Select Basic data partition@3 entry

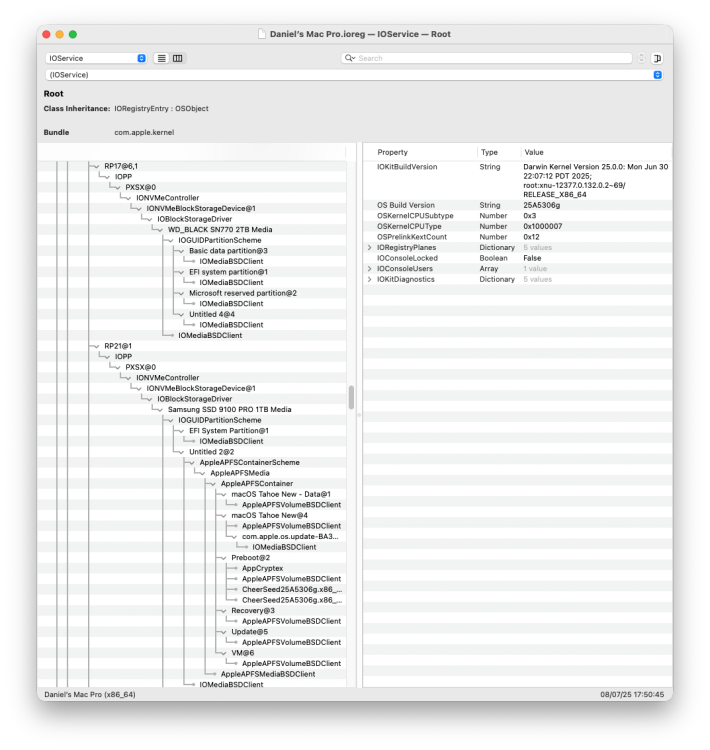(x=228, y=251)
